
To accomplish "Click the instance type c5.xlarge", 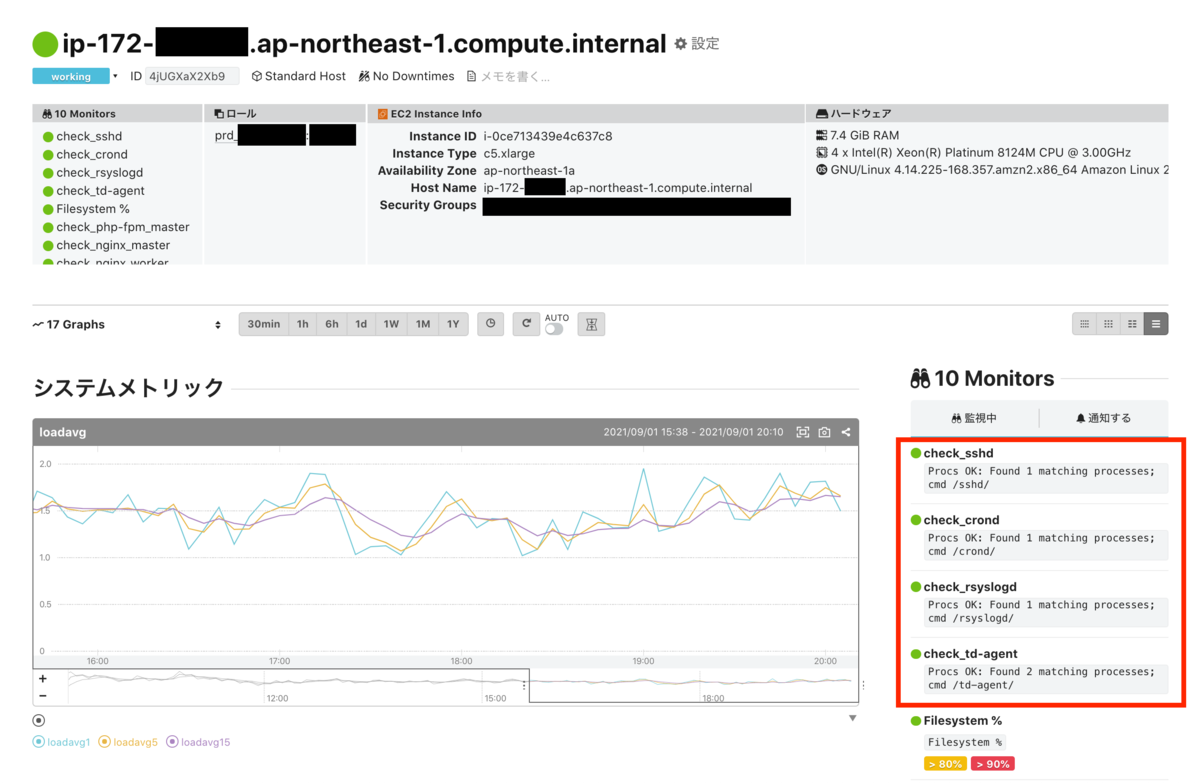I will [x=511, y=153].
